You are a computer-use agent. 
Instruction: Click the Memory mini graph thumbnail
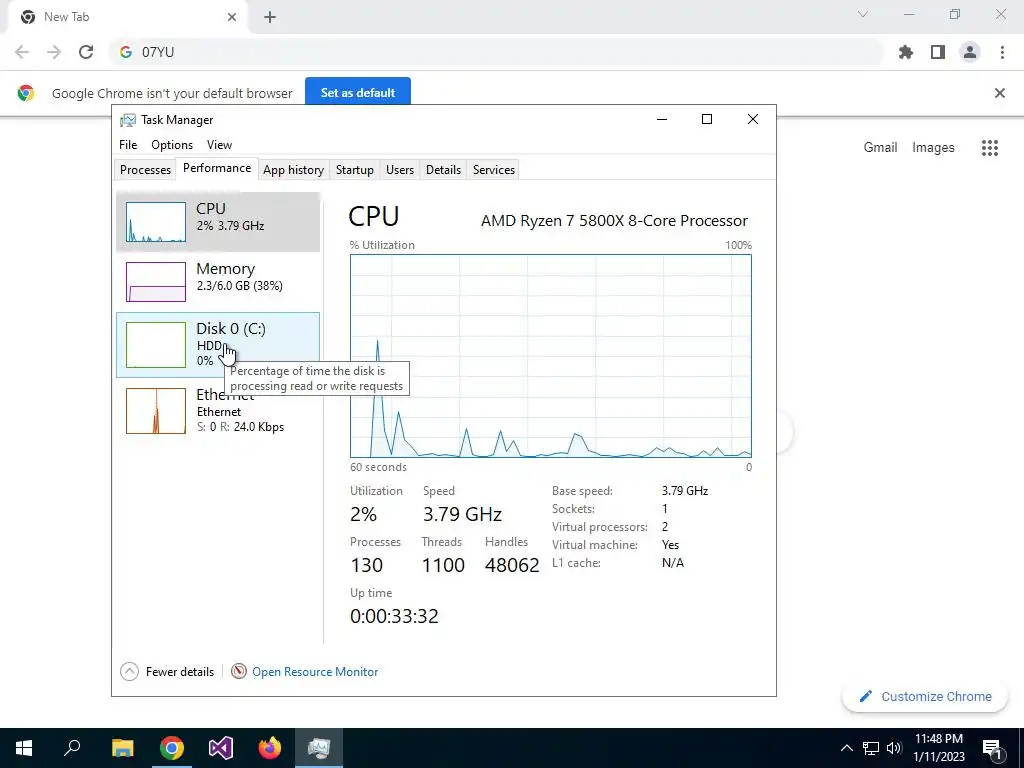(x=155, y=282)
